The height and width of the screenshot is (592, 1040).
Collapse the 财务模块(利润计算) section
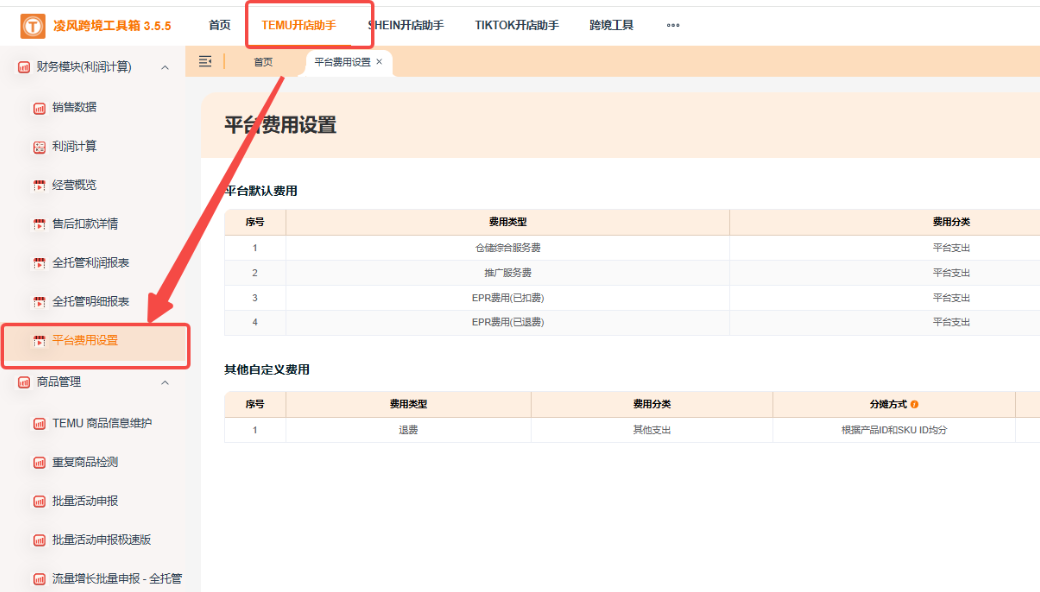tap(165, 68)
